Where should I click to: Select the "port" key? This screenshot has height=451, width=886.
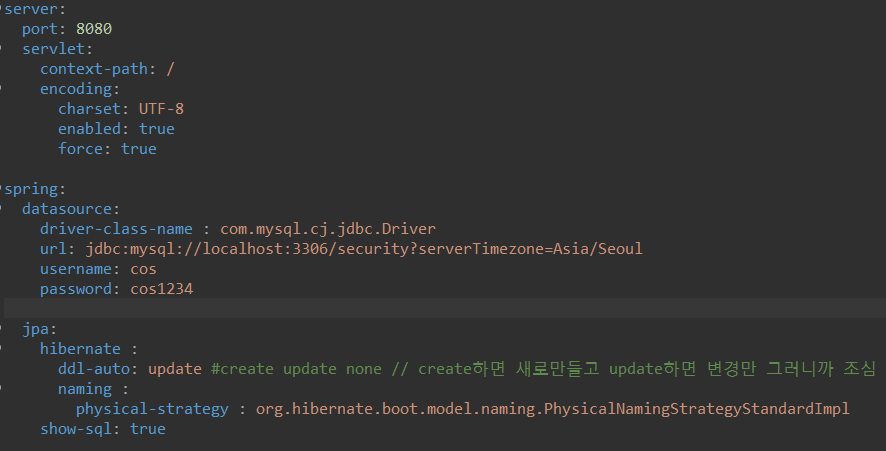point(40,29)
